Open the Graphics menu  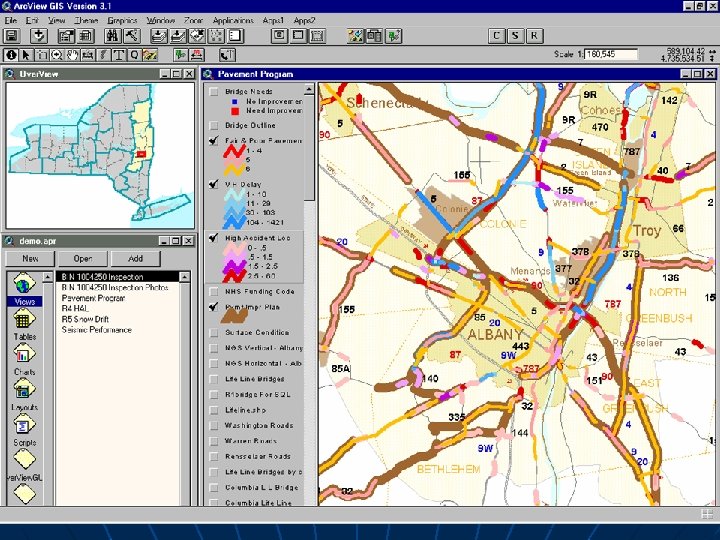pos(122,20)
